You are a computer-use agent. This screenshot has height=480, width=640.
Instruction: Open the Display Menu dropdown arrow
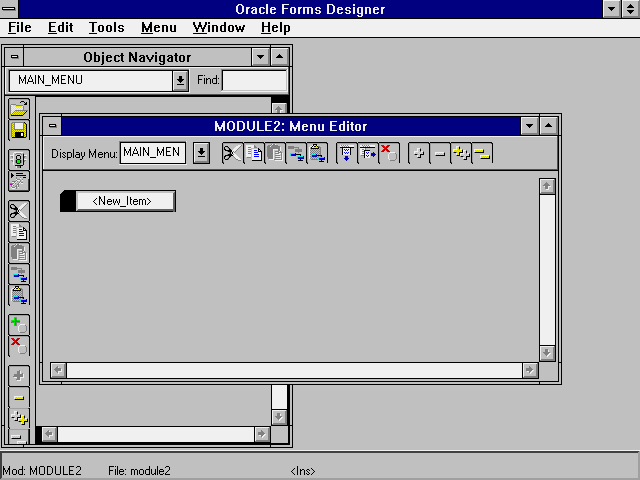pos(201,153)
